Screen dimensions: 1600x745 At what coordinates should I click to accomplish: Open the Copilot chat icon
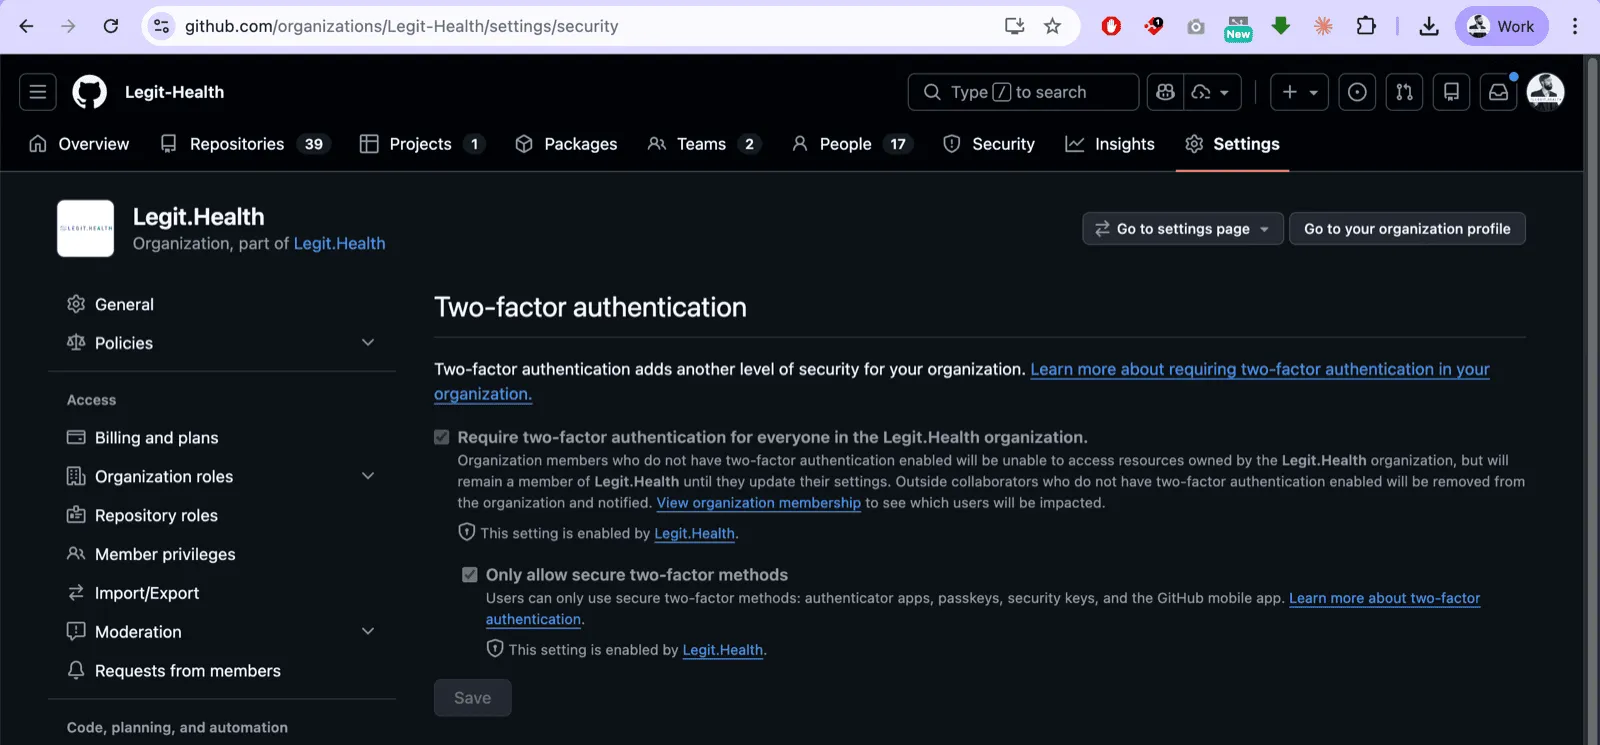click(x=1165, y=92)
